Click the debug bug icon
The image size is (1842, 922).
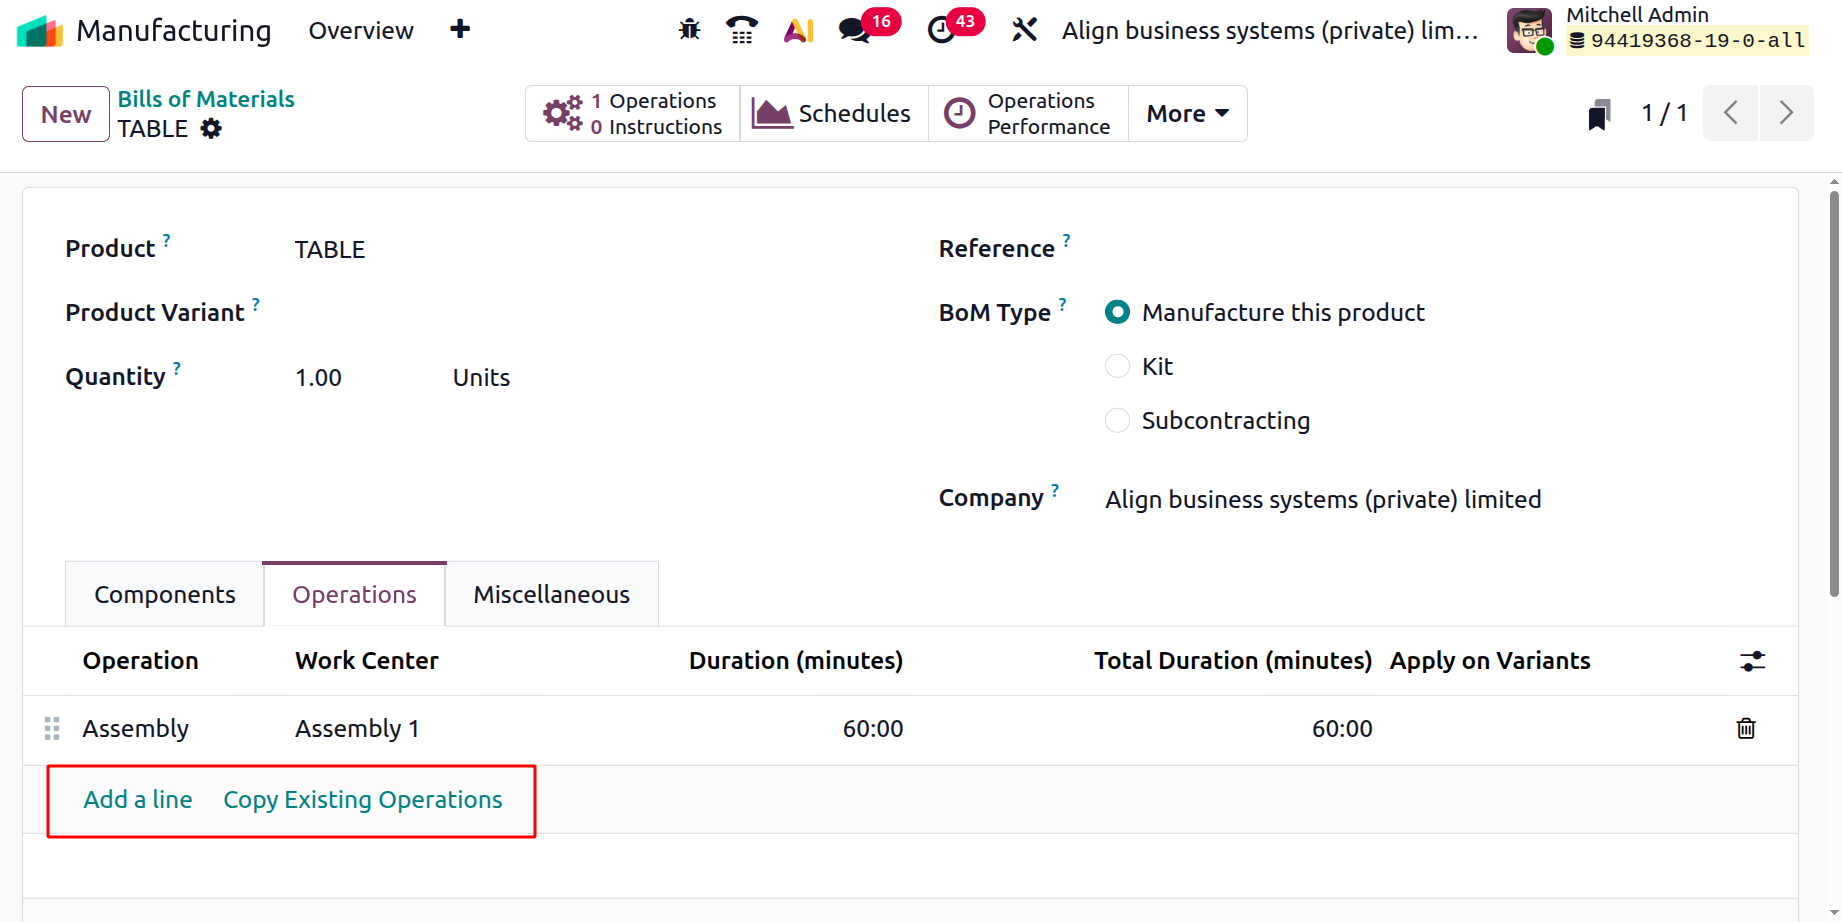click(689, 30)
